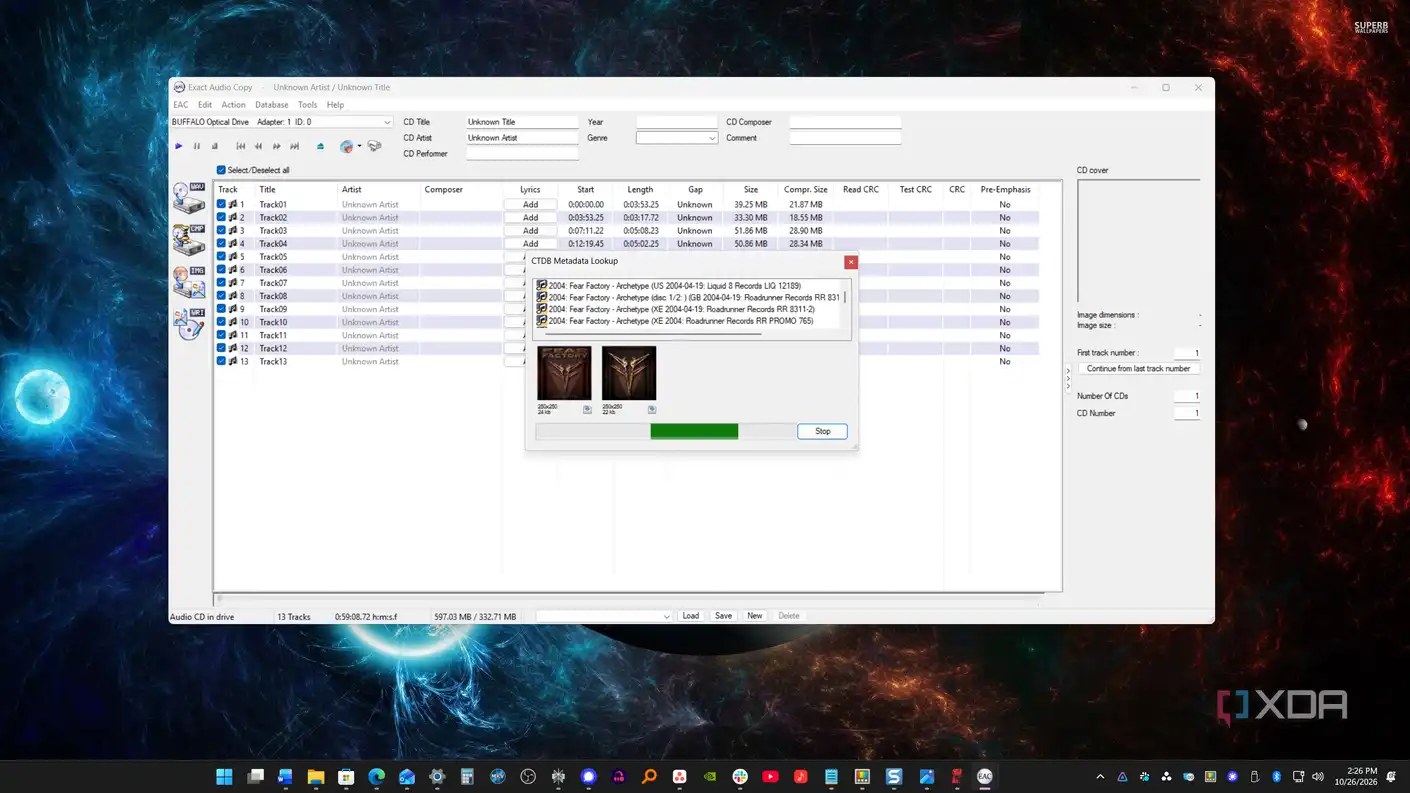Open the EAC menu
This screenshot has width=1410, height=793.
coord(180,104)
